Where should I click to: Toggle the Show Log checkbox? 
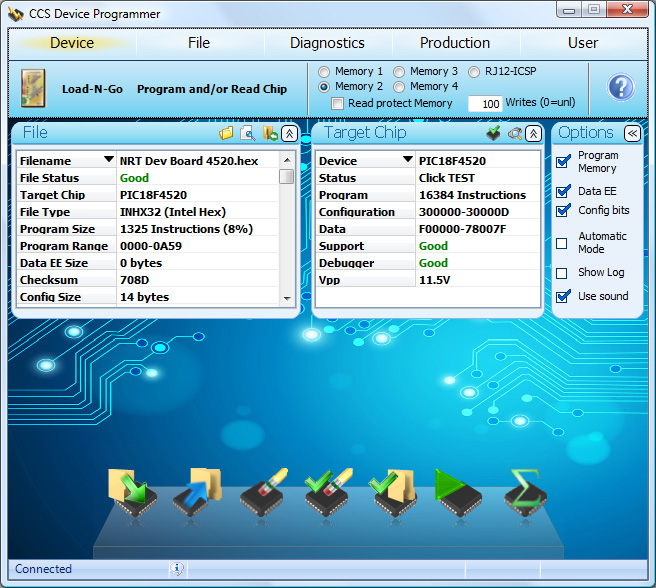point(562,273)
